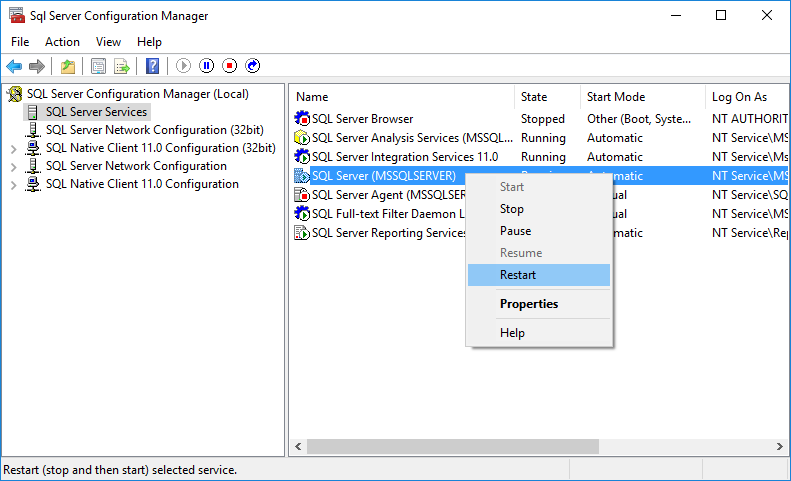
Task: Select the SQL Server Reporting Services row name
Action: point(388,233)
